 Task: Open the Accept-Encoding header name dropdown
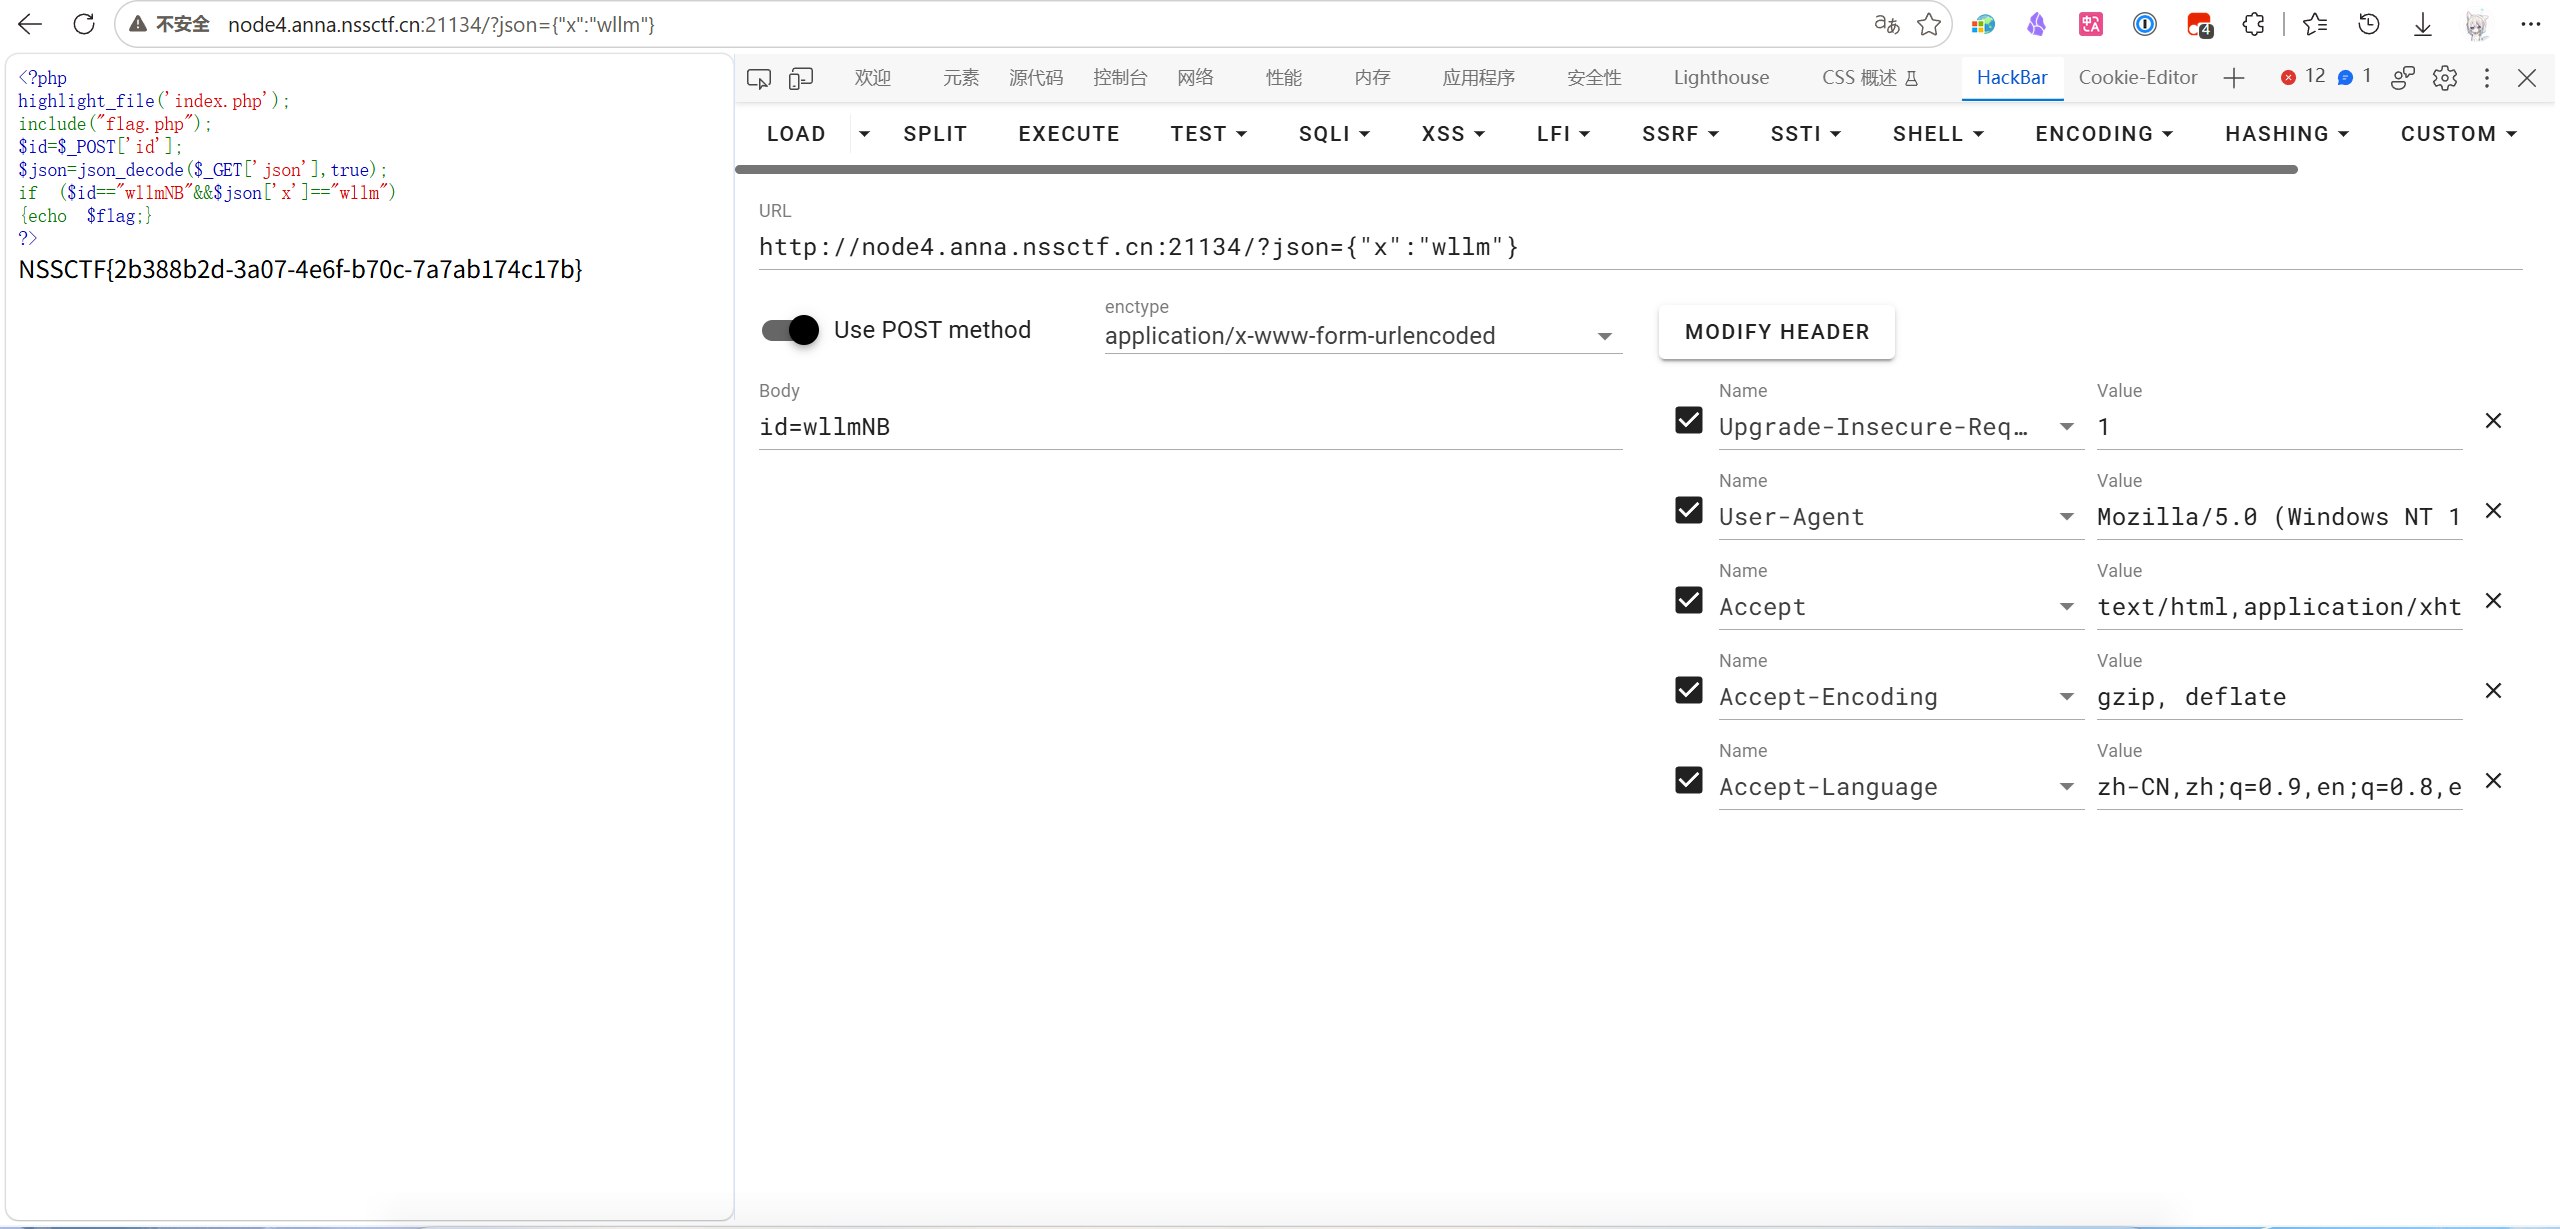(2067, 697)
